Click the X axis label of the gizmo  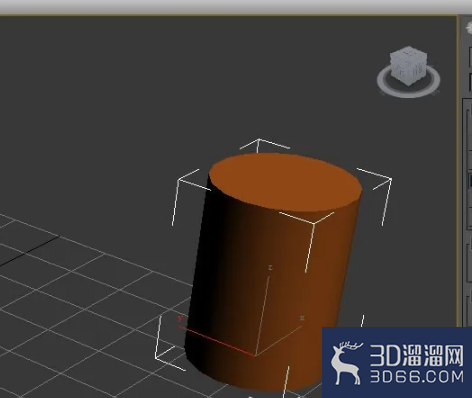point(302,318)
